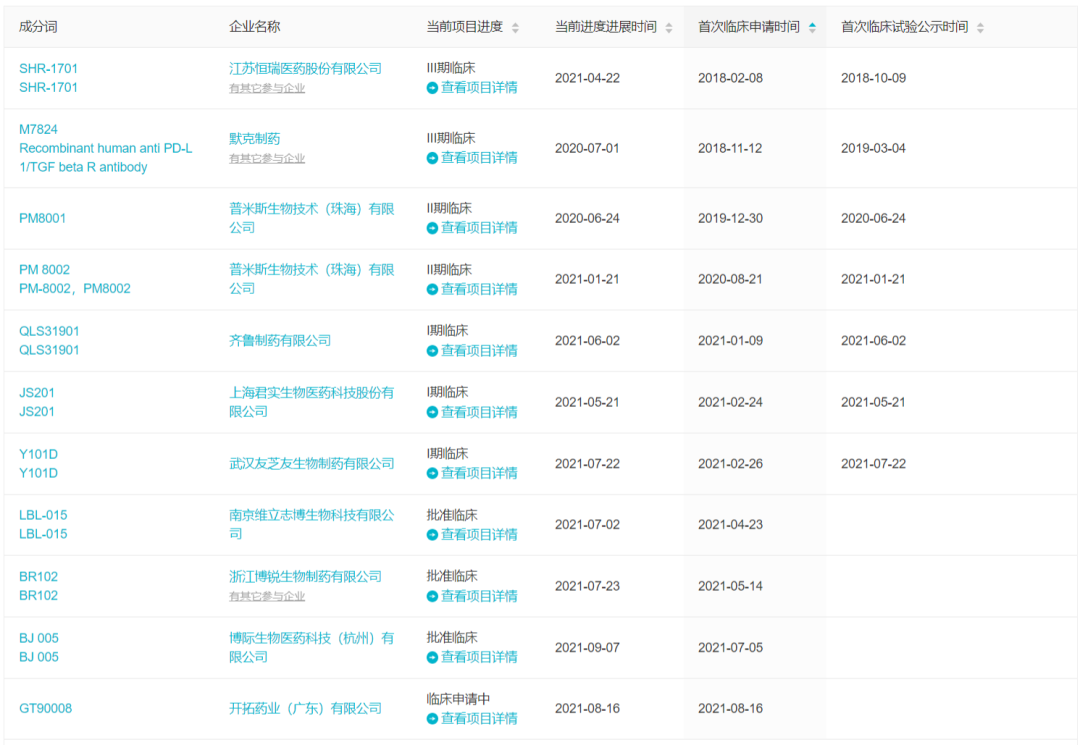The height and width of the screenshot is (745, 1080).
Task: Open company 默克制药
Action: (254, 138)
